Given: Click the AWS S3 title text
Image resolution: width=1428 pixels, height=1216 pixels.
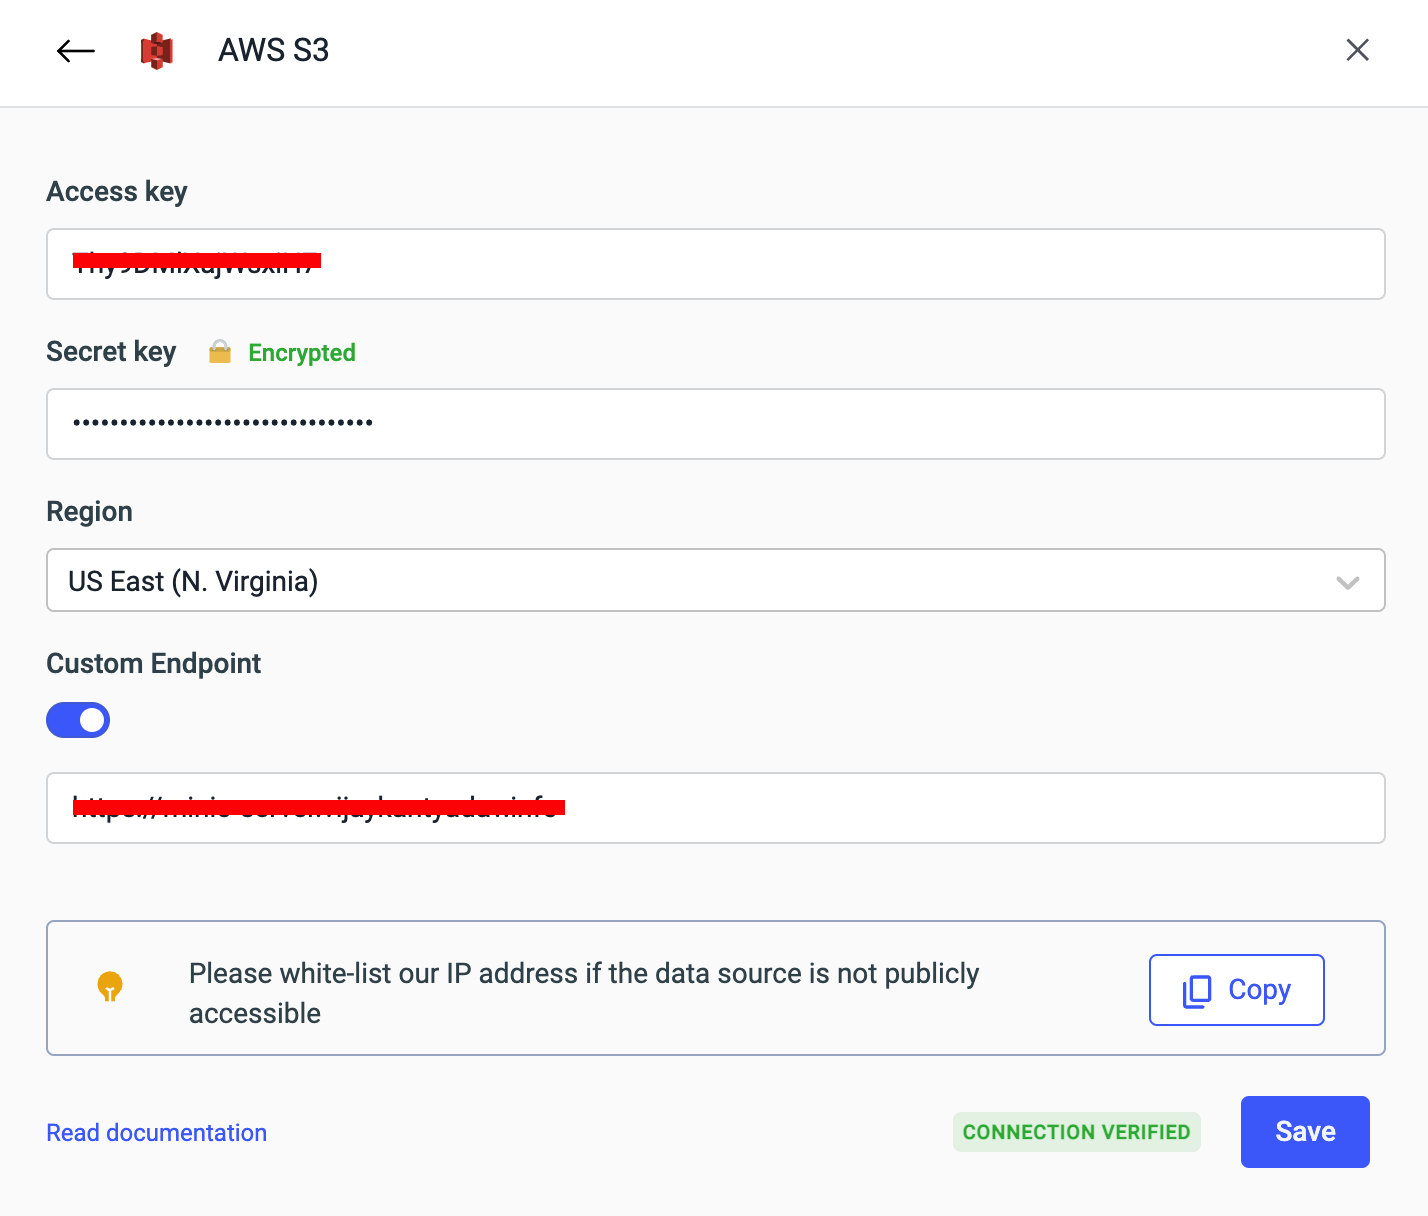Looking at the screenshot, I should pos(274,50).
